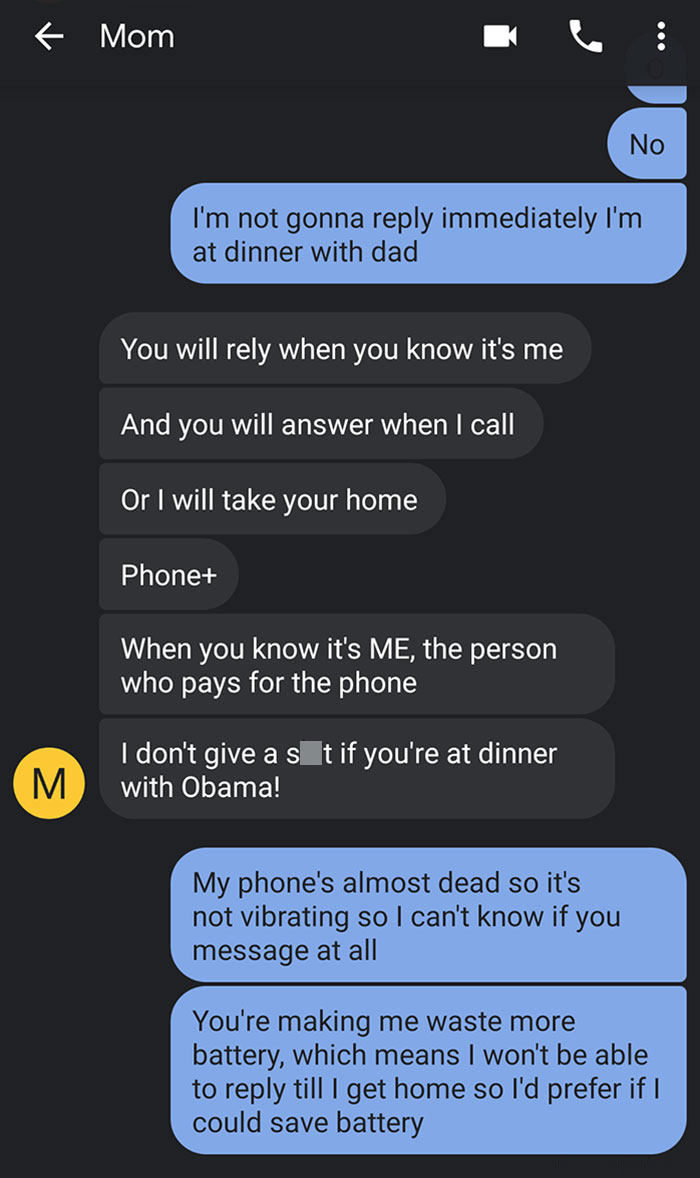Screen dimensions: 700x1178
Task: Tap the censored word in Mom's message
Action: [x=309, y=753]
